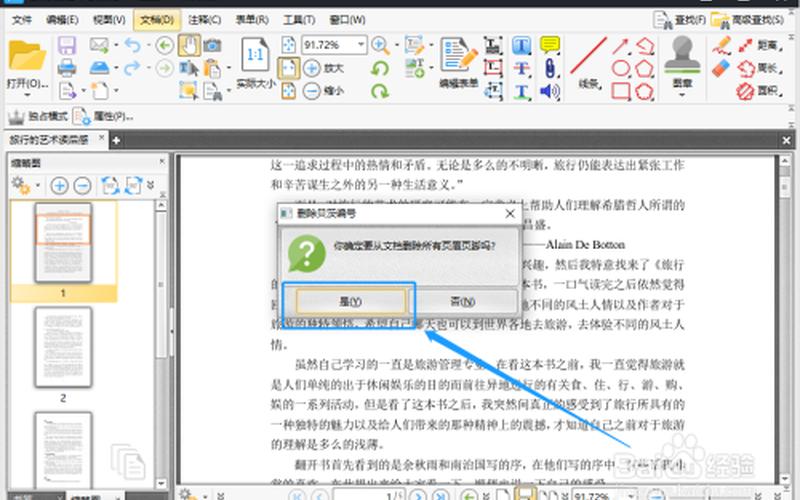Open the 91.72% zoom level dropdown in toolbar
800x500 pixels.
click(361, 45)
